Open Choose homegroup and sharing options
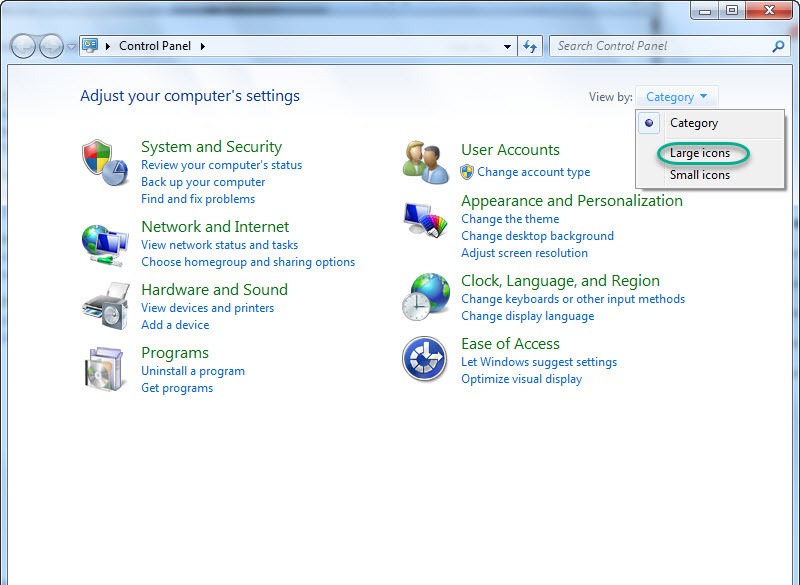Screen dimensions: 800x585 pos(248,262)
